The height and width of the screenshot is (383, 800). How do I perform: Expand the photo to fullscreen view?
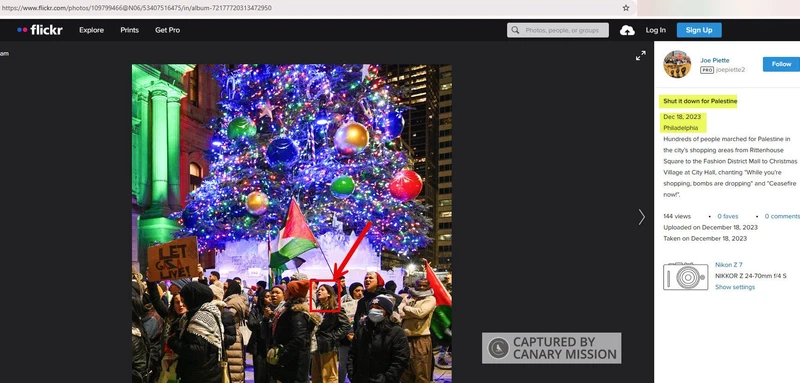640,56
